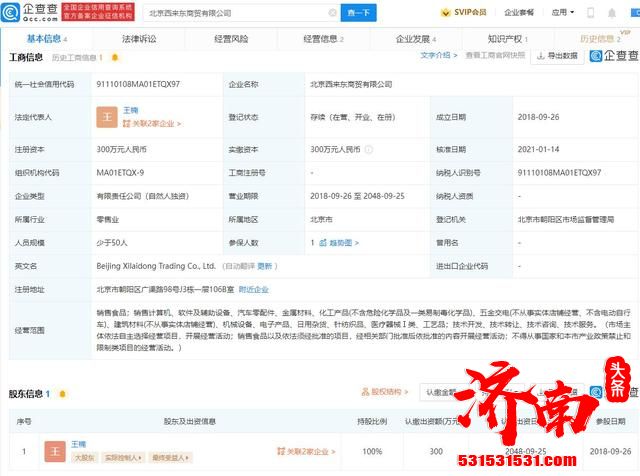Open 关联2家企业 under legal representative

pos(152,123)
